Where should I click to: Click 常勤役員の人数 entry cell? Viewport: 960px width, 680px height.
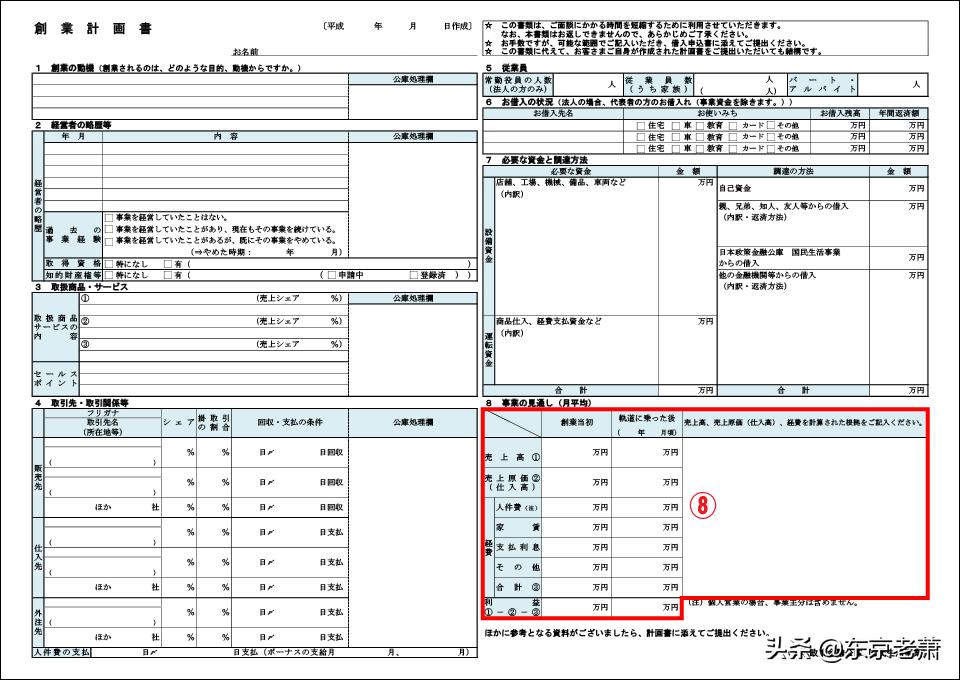587,85
